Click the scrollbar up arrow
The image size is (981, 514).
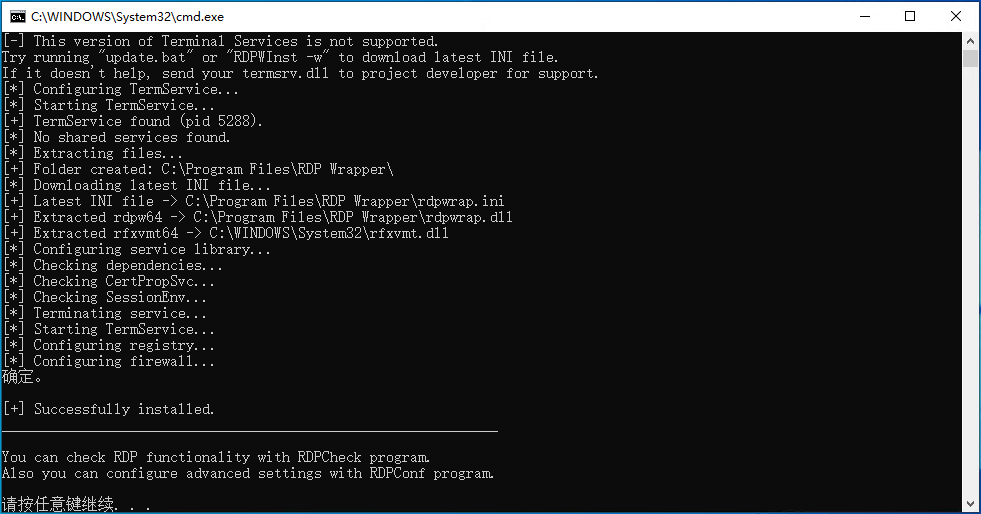970,41
